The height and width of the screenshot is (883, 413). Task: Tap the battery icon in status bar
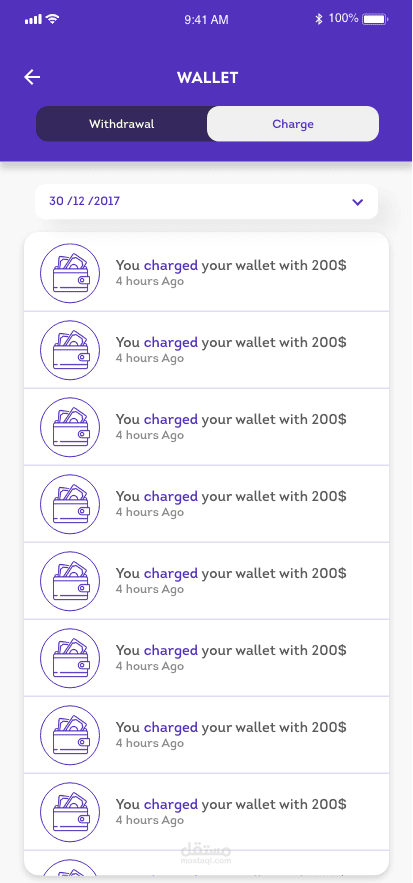(375, 19)
